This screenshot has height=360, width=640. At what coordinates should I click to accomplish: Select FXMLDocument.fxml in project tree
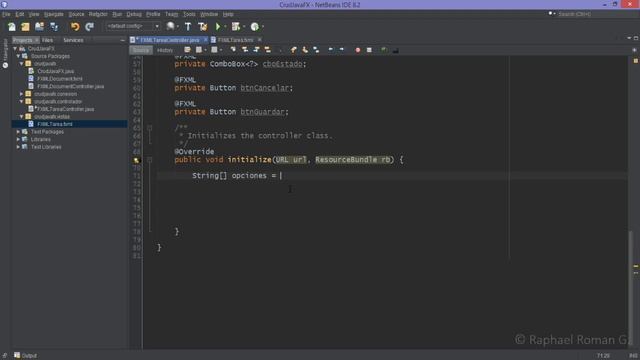click(60, 79)
